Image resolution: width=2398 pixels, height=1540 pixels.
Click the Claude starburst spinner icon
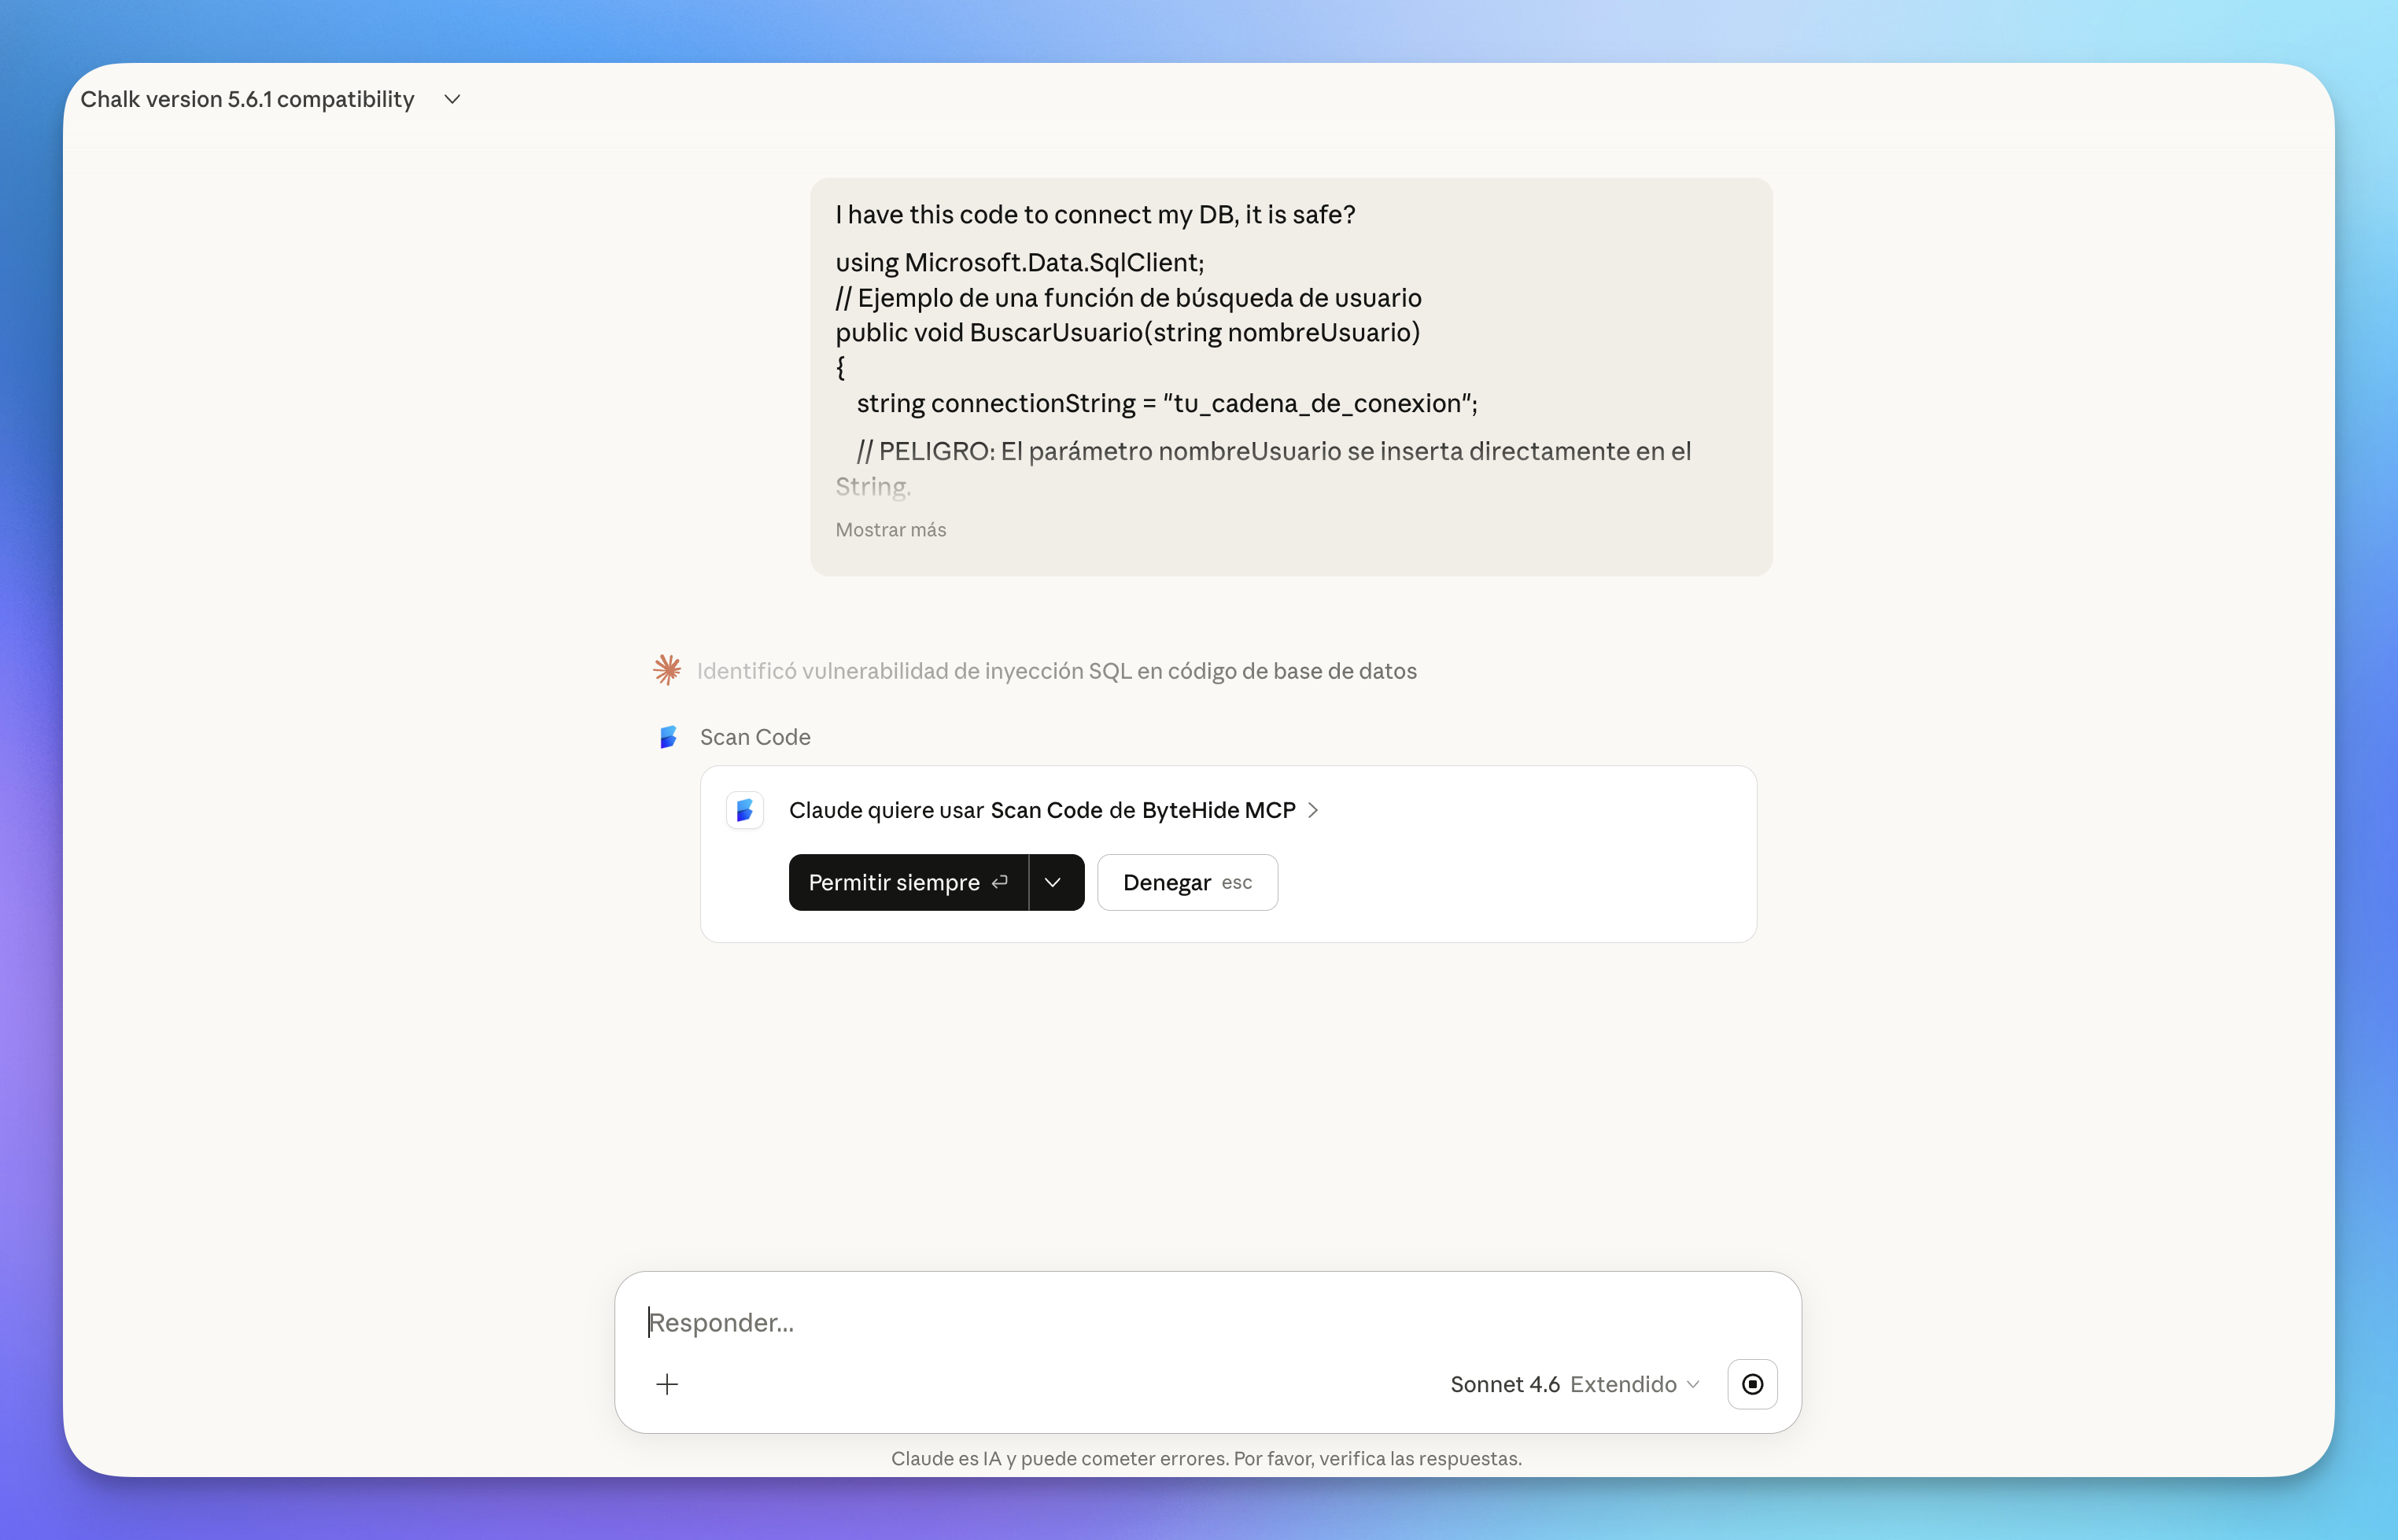667,670
